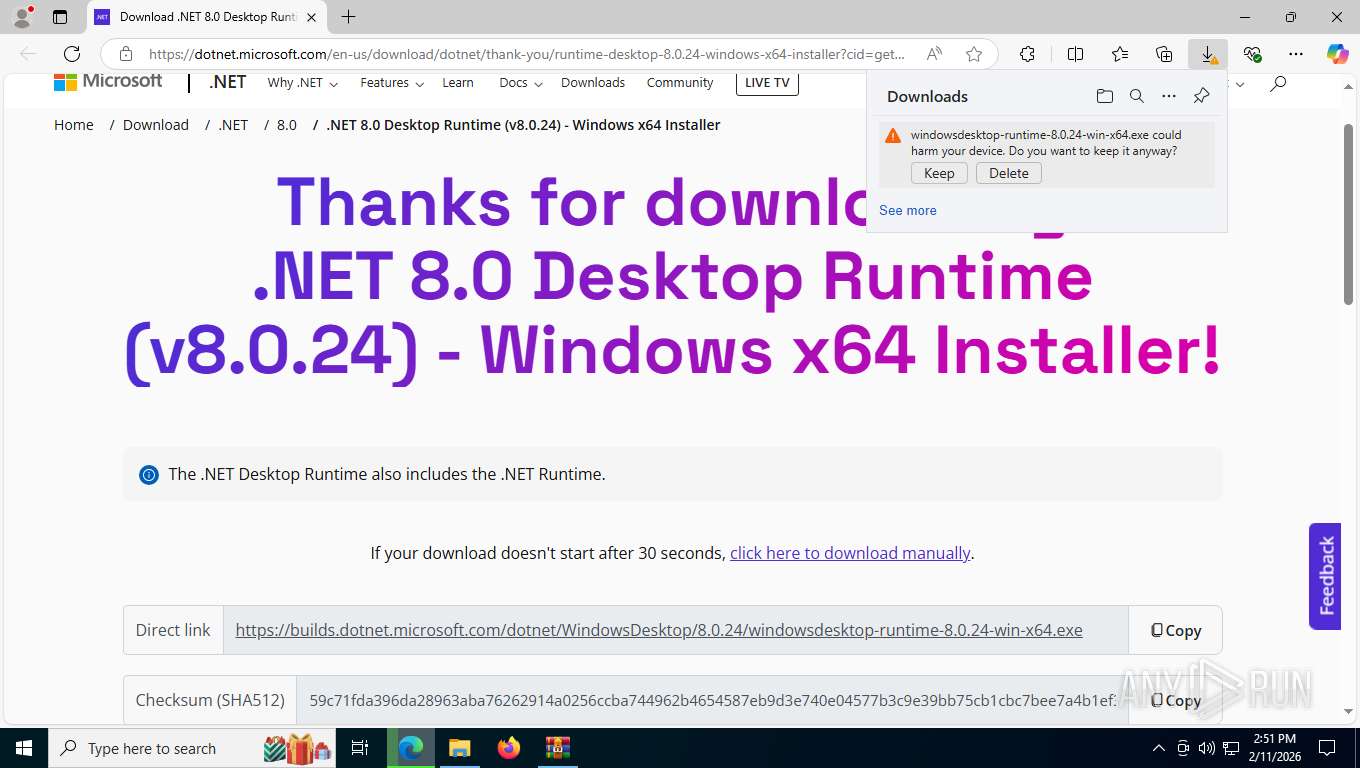Open a new tab with plus button
This screenshot has width=1360, height=768.
coord(348,17)
